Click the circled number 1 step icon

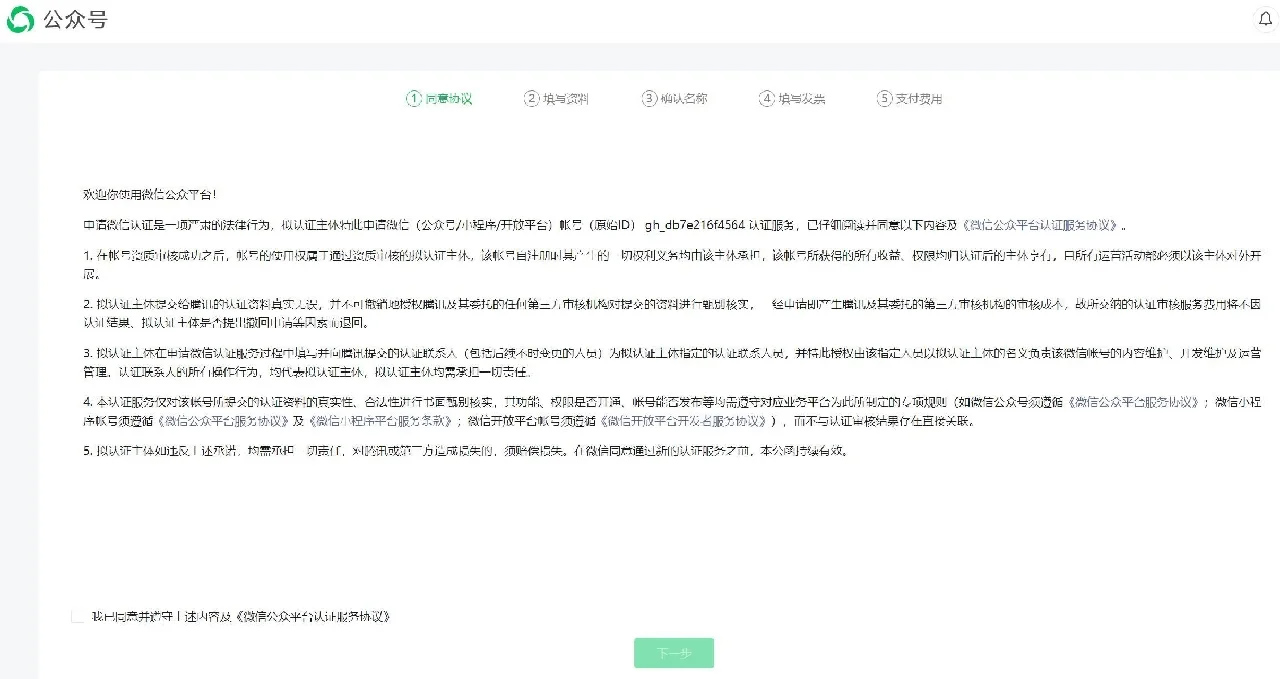414,98
